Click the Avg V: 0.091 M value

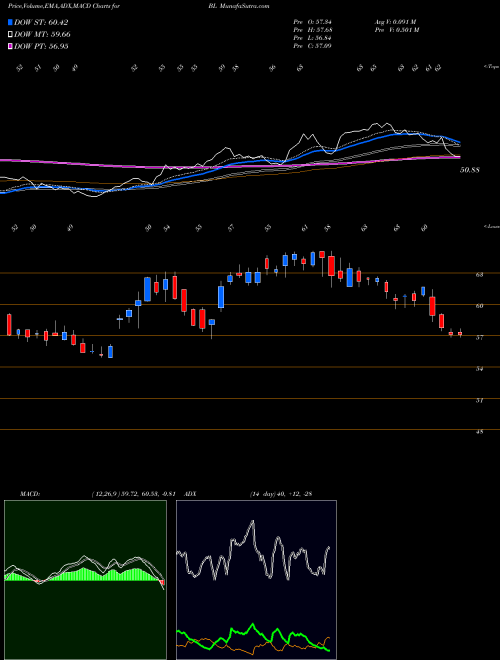pos(395,22)
